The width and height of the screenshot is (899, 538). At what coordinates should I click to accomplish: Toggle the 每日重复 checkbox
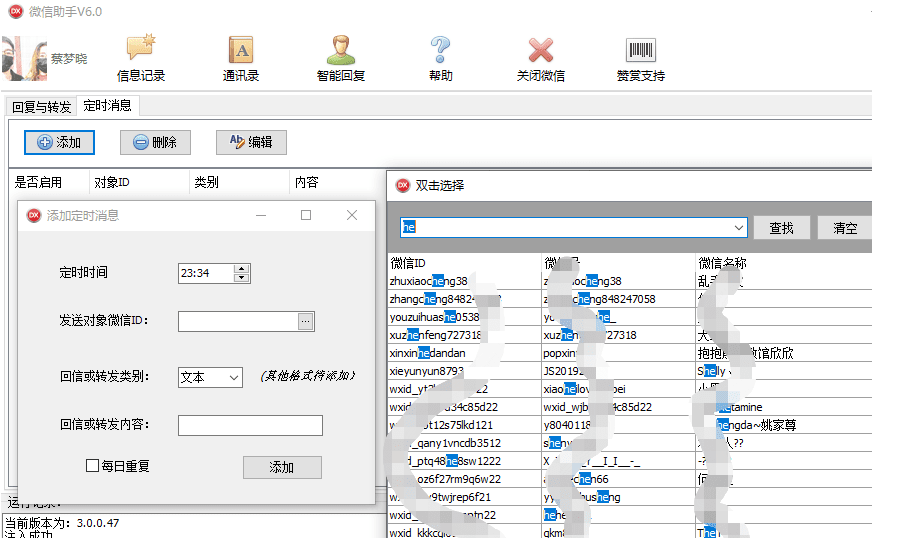pyautogui.click(x=92, y=465)
